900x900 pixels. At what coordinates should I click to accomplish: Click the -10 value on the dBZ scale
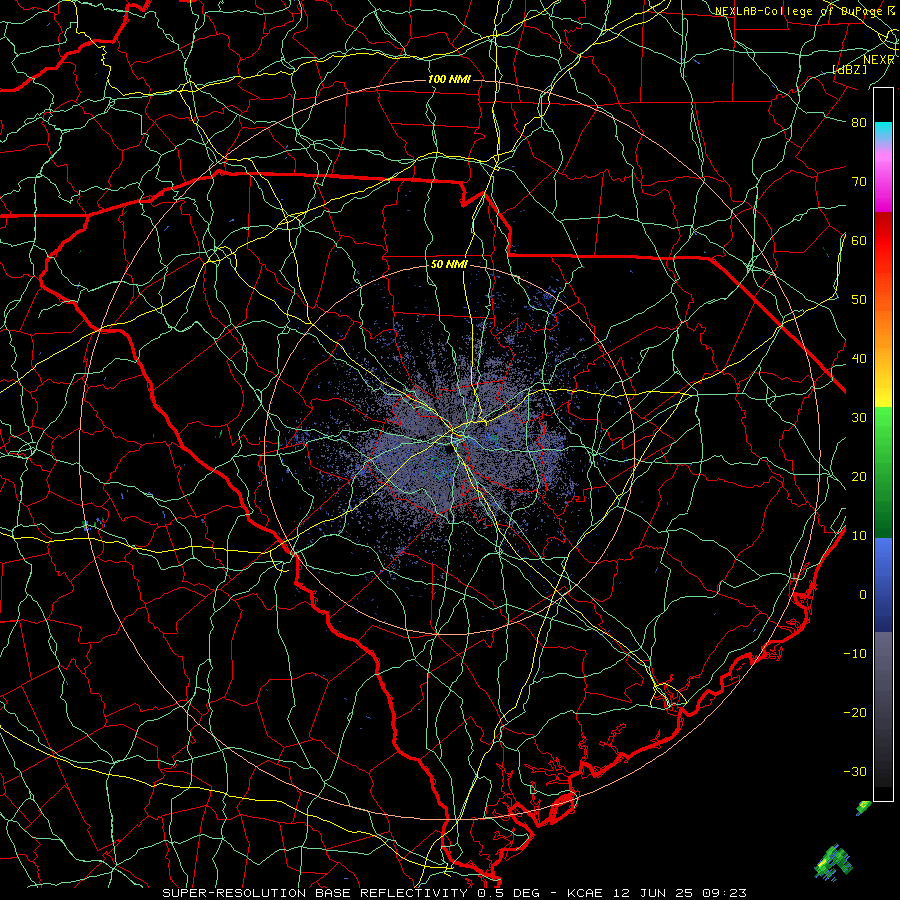[x=855, y=654]
